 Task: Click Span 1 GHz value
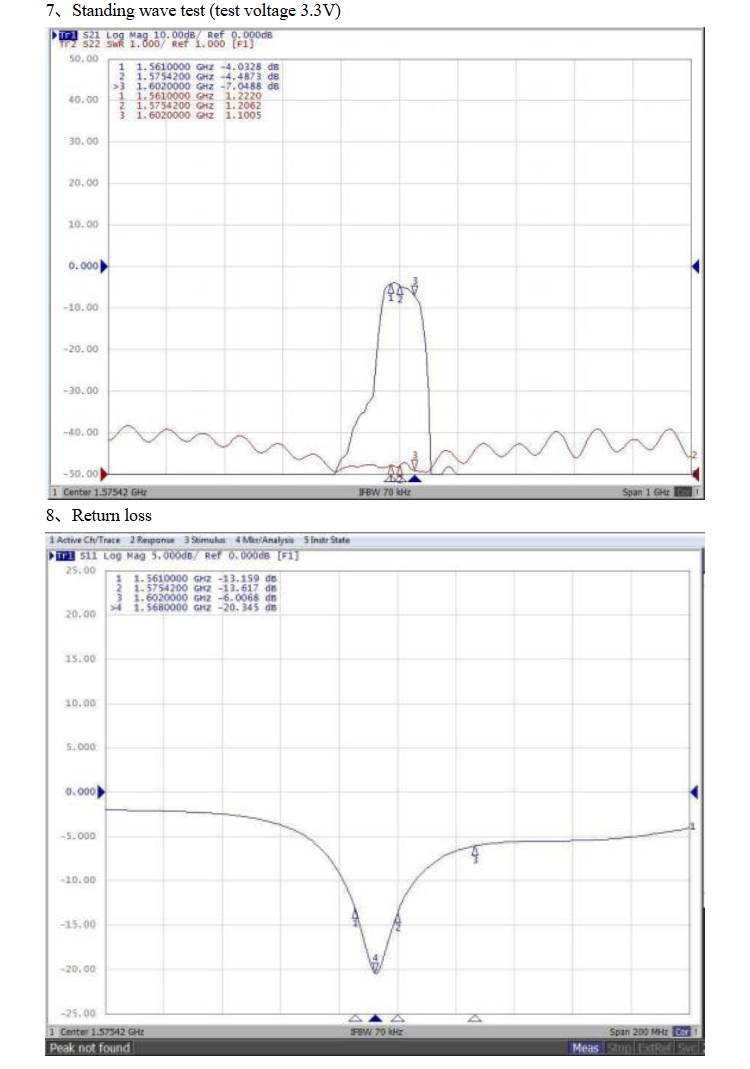click(646, 492)
